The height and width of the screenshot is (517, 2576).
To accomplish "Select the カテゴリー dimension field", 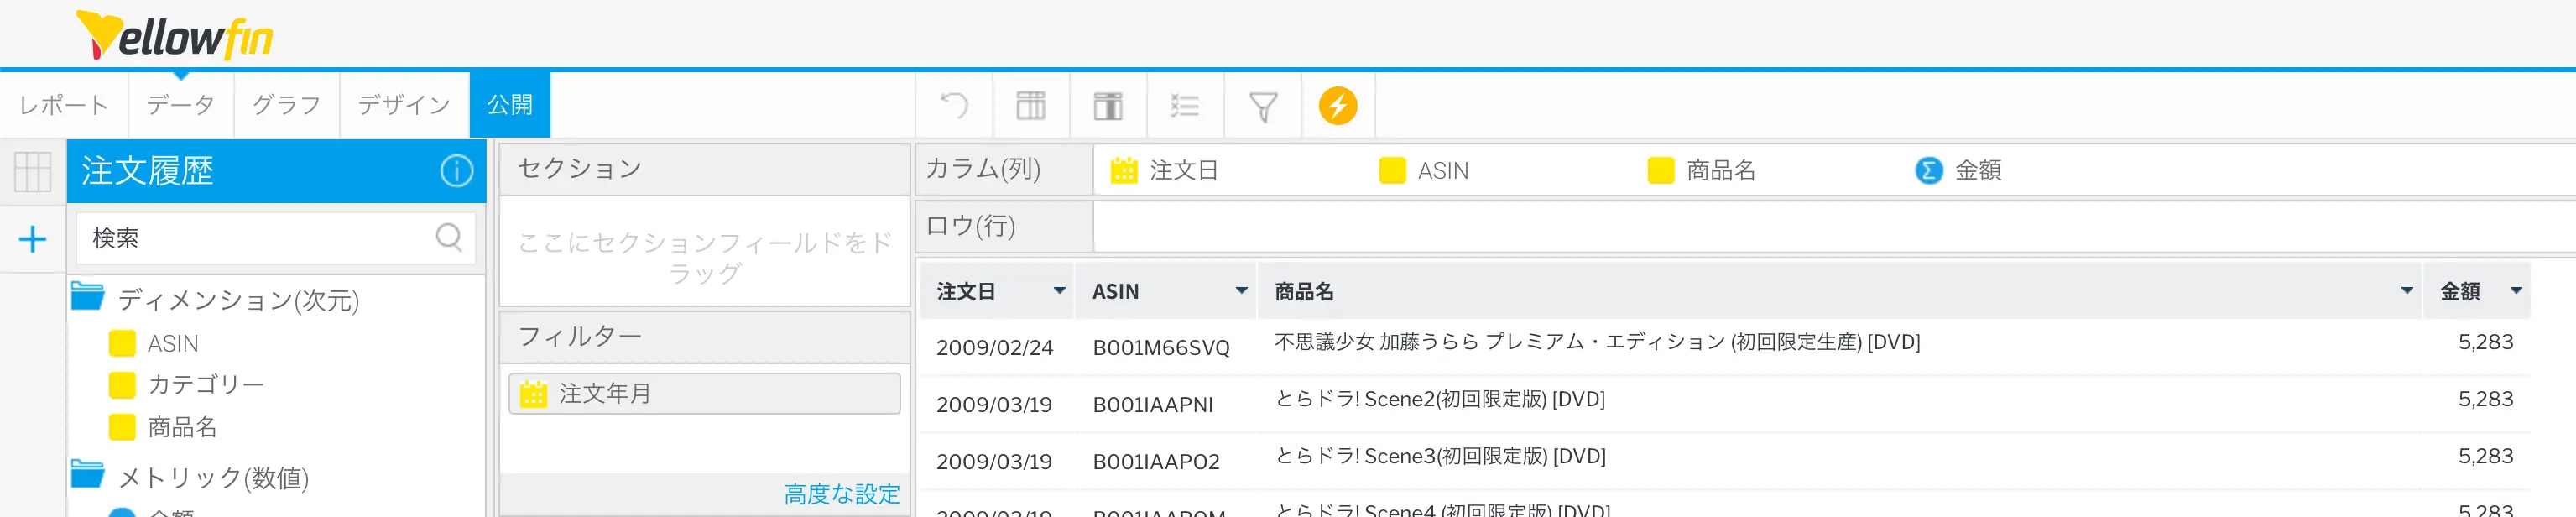I will point(205,385).
